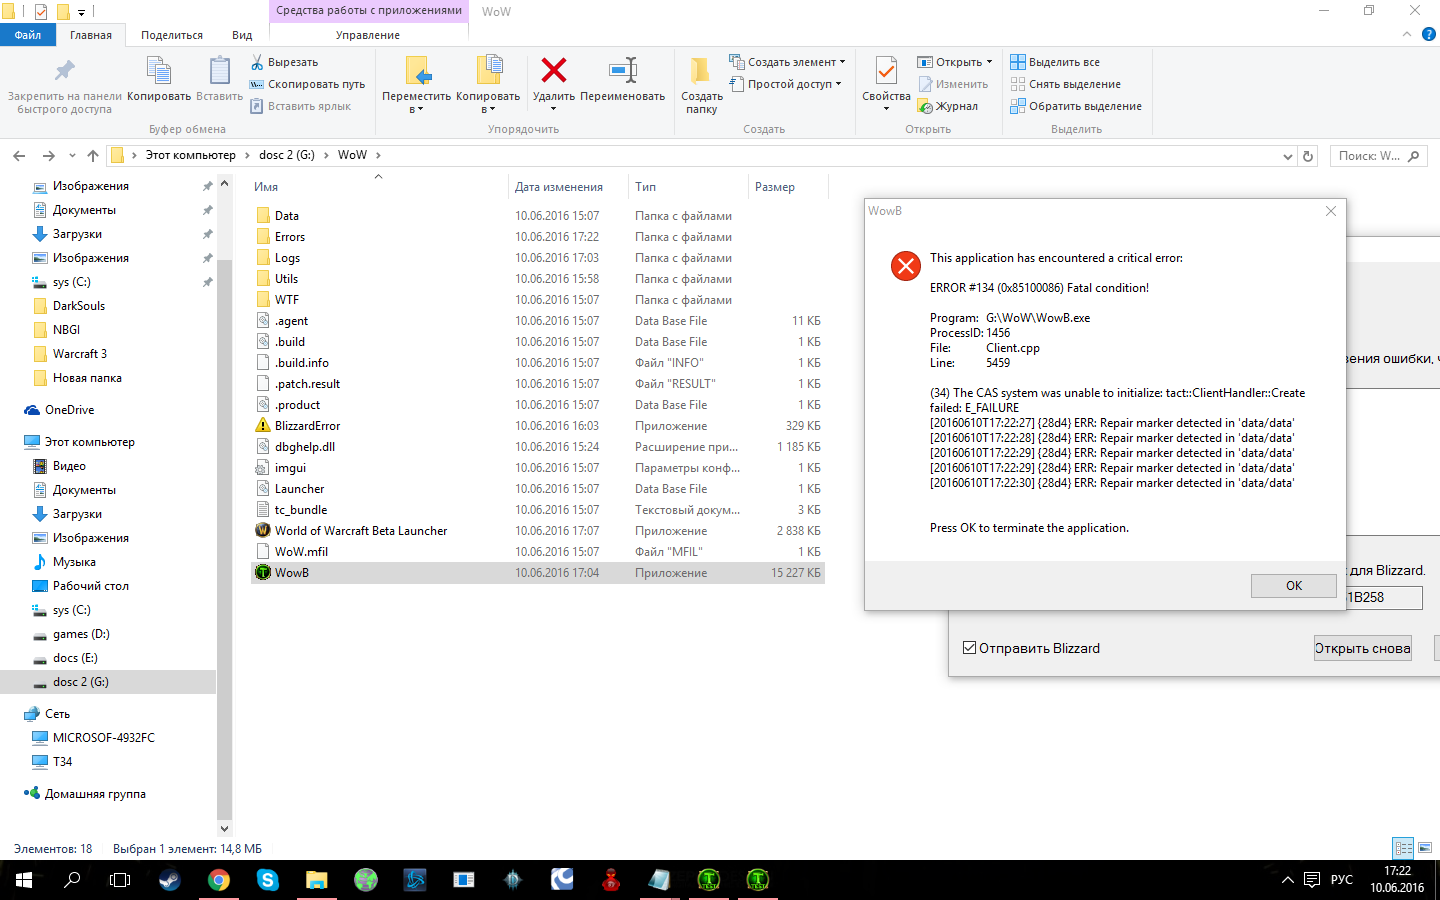Click History (Журнал) in ribbon

coord(948,106)
